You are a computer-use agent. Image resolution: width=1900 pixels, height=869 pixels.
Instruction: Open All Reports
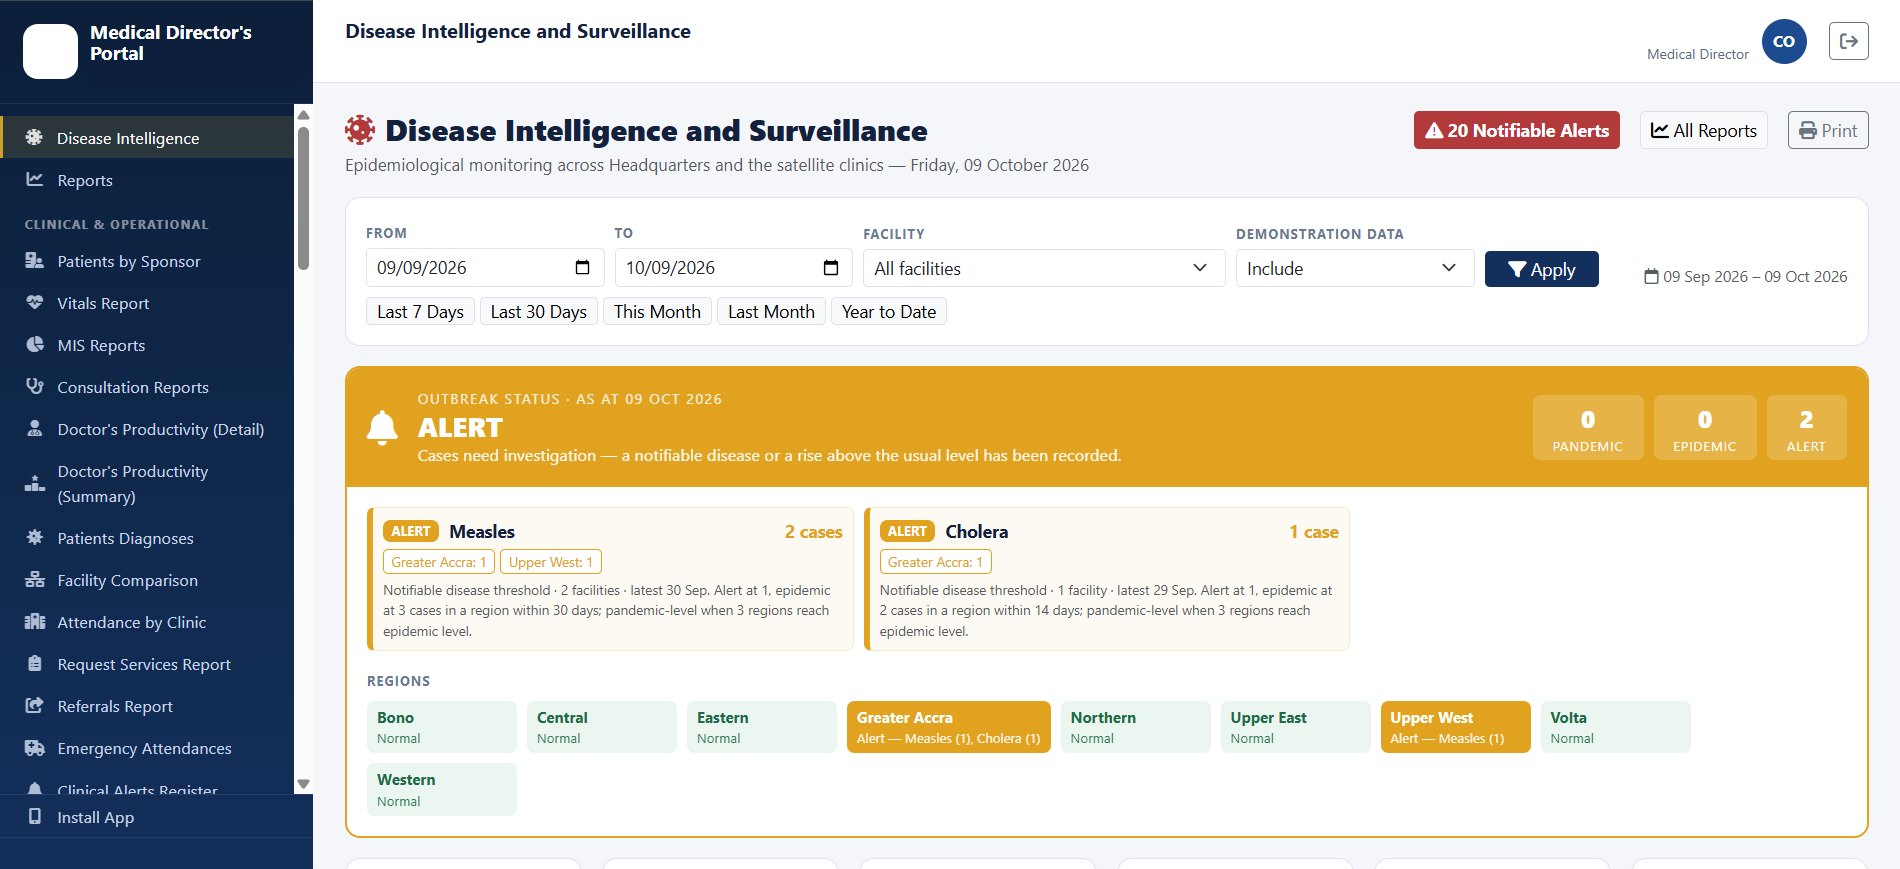[1703, 130]
